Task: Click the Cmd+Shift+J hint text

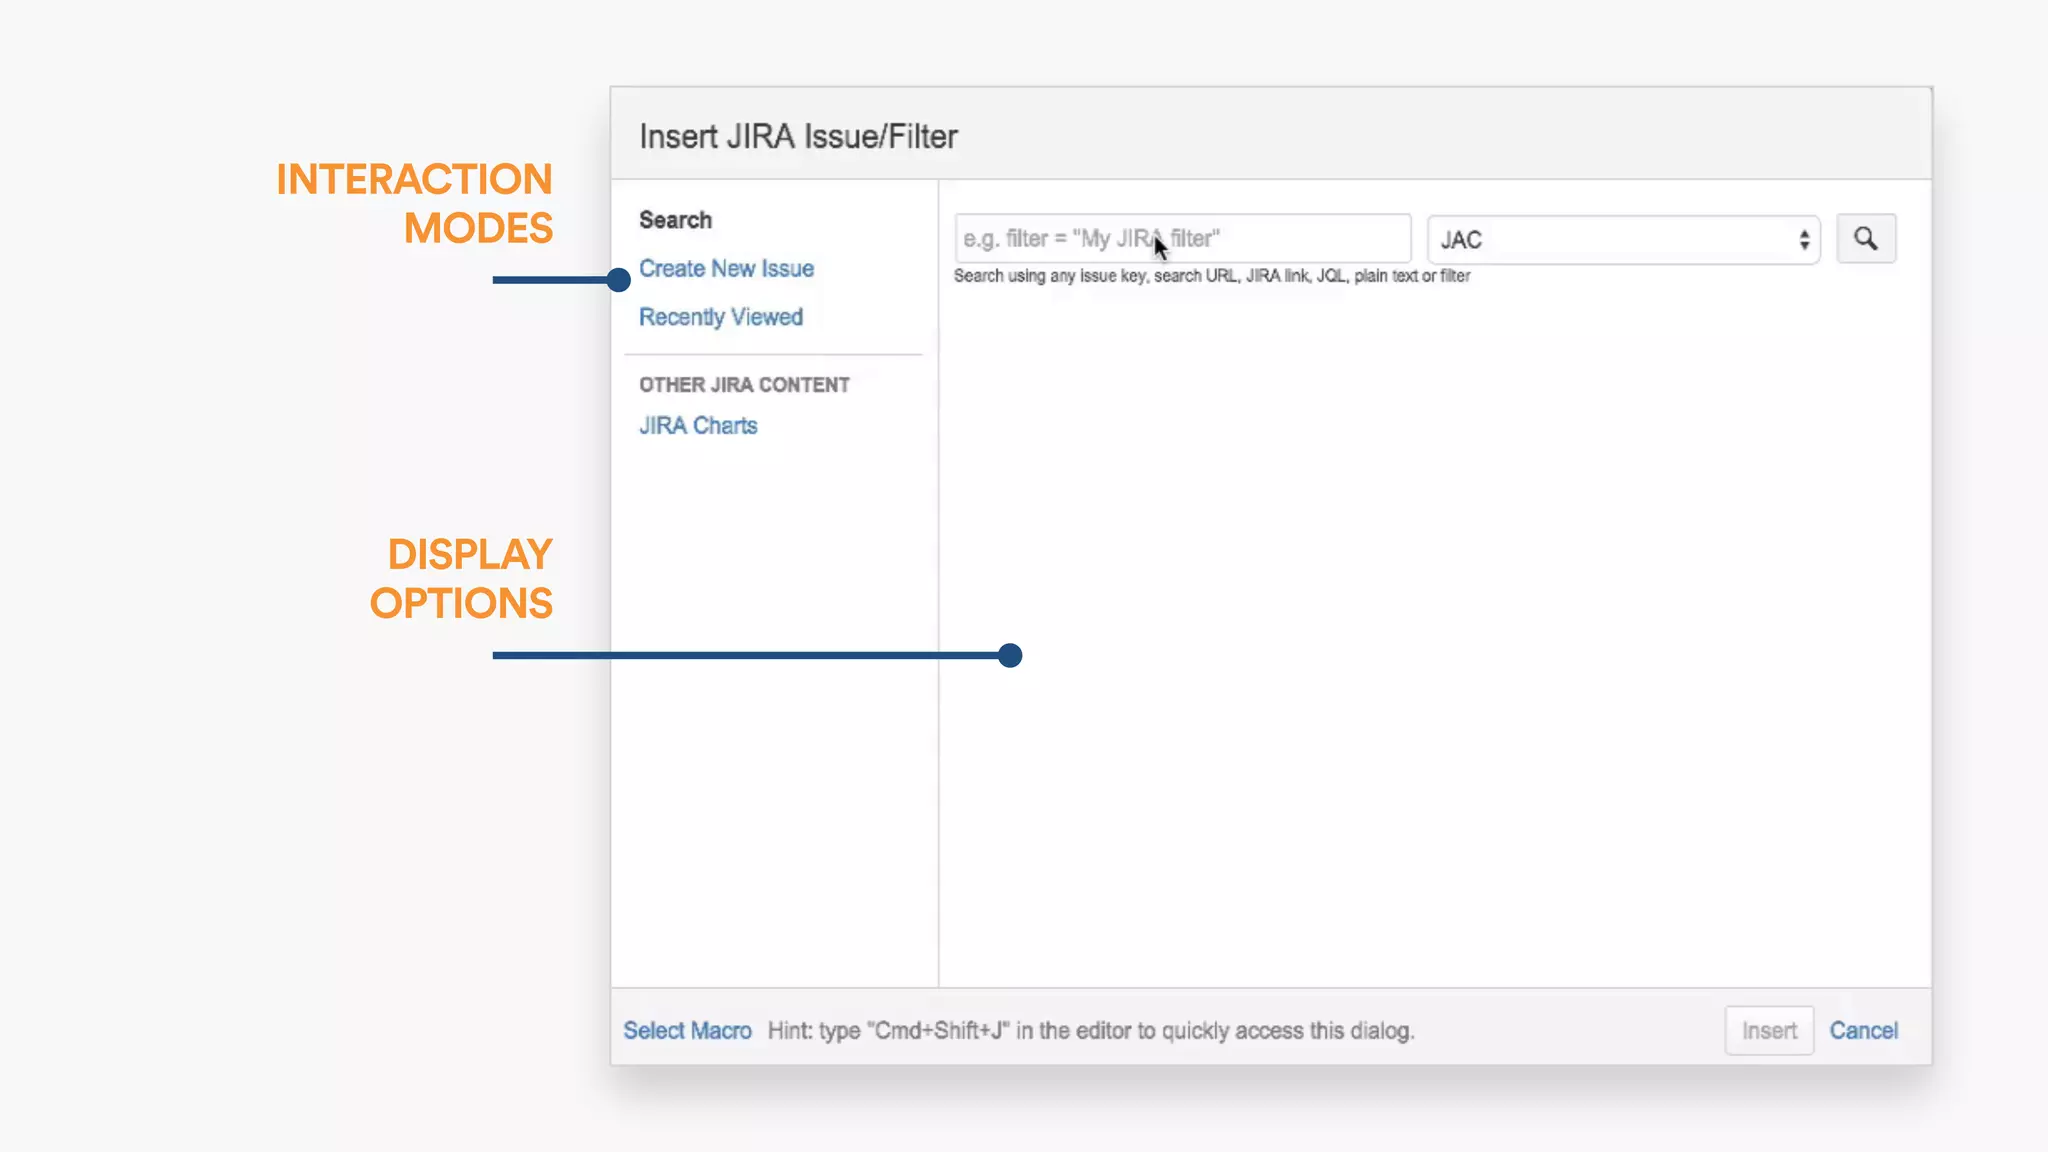Action: point(1091,1031)
